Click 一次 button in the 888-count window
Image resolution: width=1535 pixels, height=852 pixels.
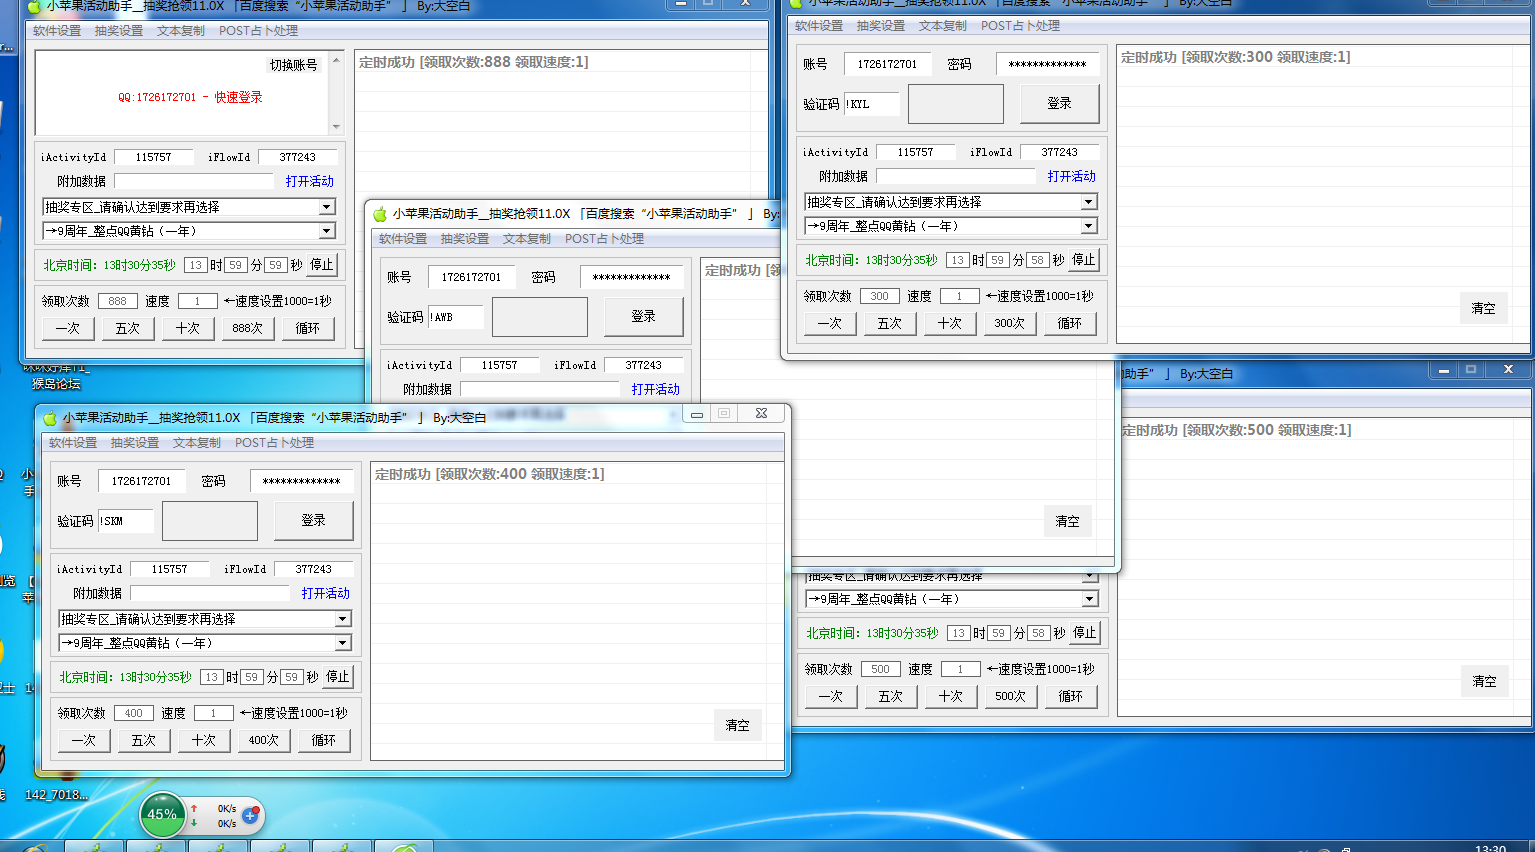[68, 328]
